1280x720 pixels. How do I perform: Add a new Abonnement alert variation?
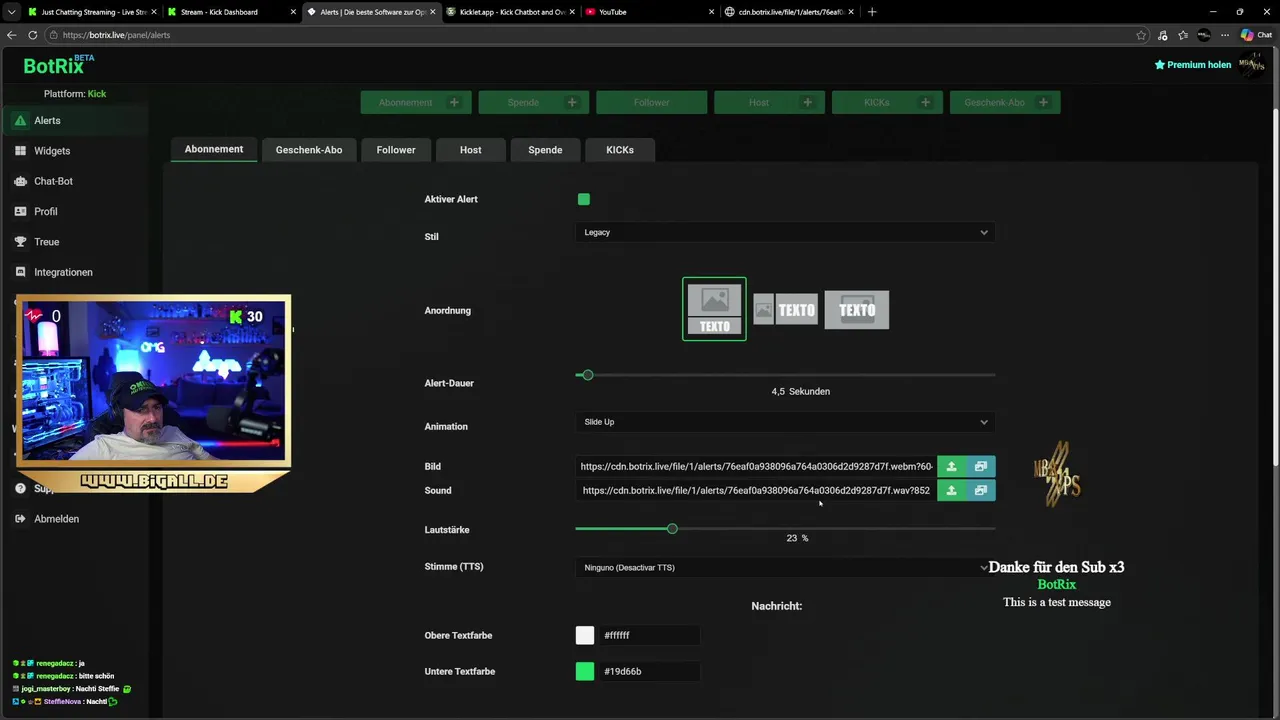(x=454, y=102)
